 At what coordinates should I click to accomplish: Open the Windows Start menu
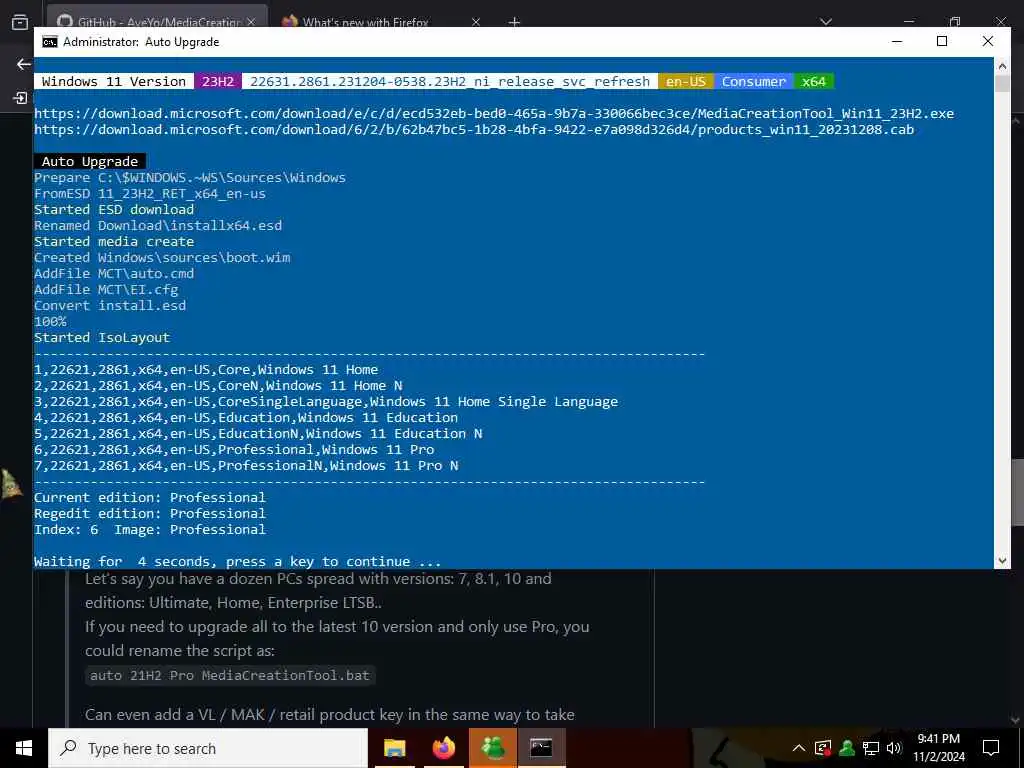point(24,748)
